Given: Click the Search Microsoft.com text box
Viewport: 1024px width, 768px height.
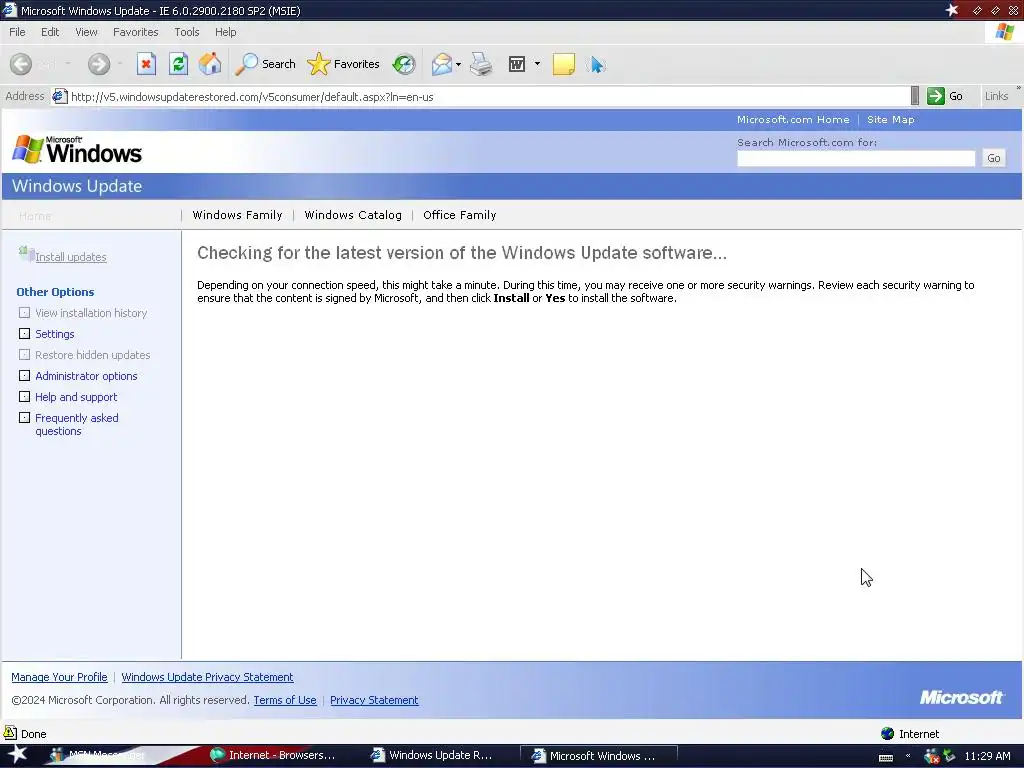Looking at the screenshot, I should click(x=856, y=158).
